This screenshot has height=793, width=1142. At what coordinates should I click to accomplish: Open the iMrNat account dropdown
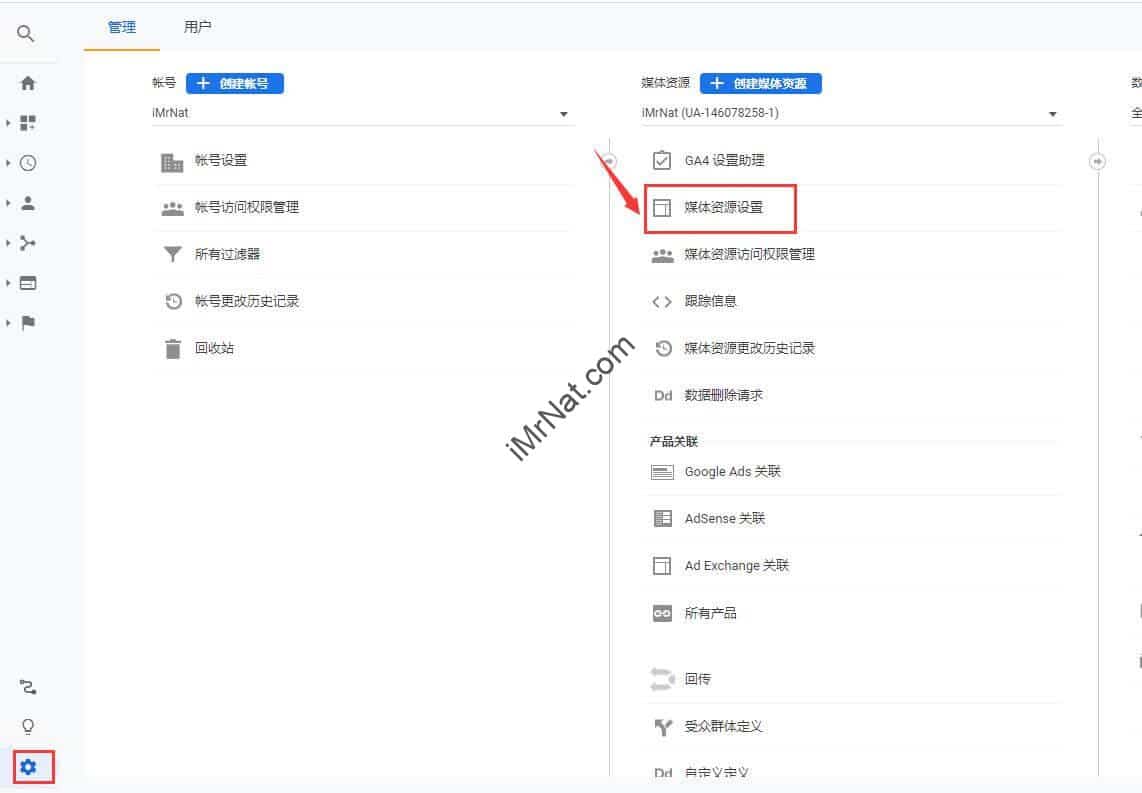click(x=362, y=114)
